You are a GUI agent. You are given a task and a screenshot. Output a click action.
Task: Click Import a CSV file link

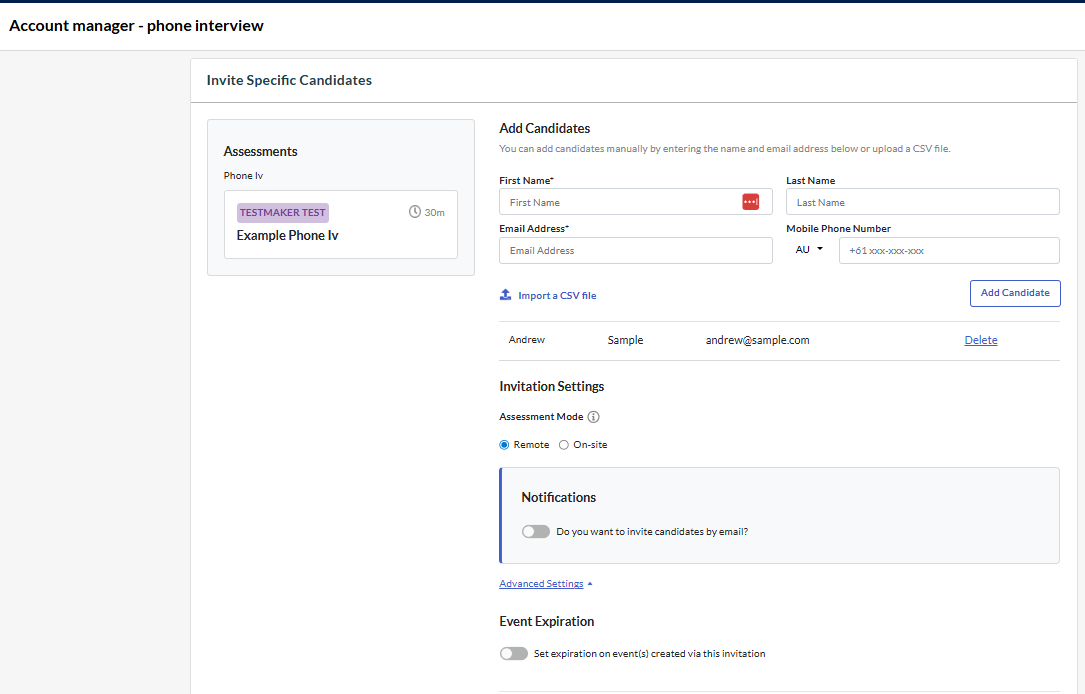click(557, 295)
